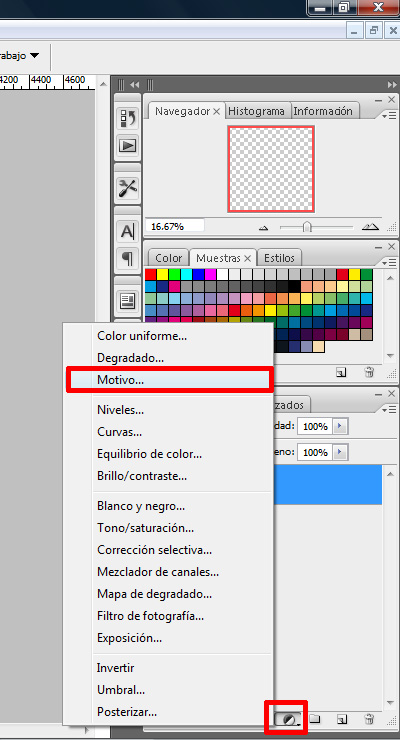Create a new group with the folder icon
The height and width of the screenshot is (740, 400).
pyautogui.click(x=314, y=719)
